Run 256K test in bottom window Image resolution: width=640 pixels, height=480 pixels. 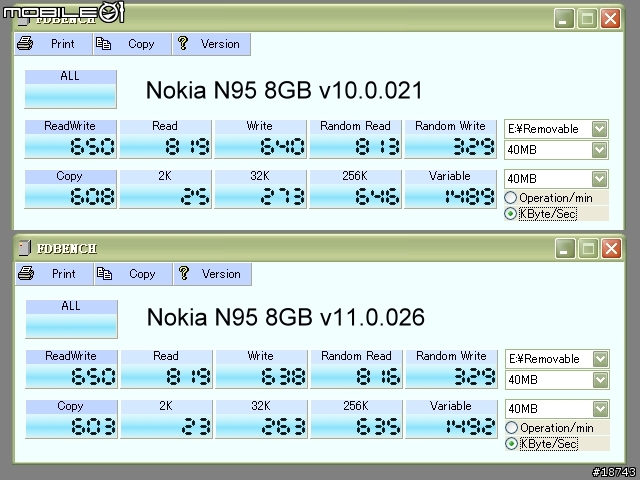(356, 419)
